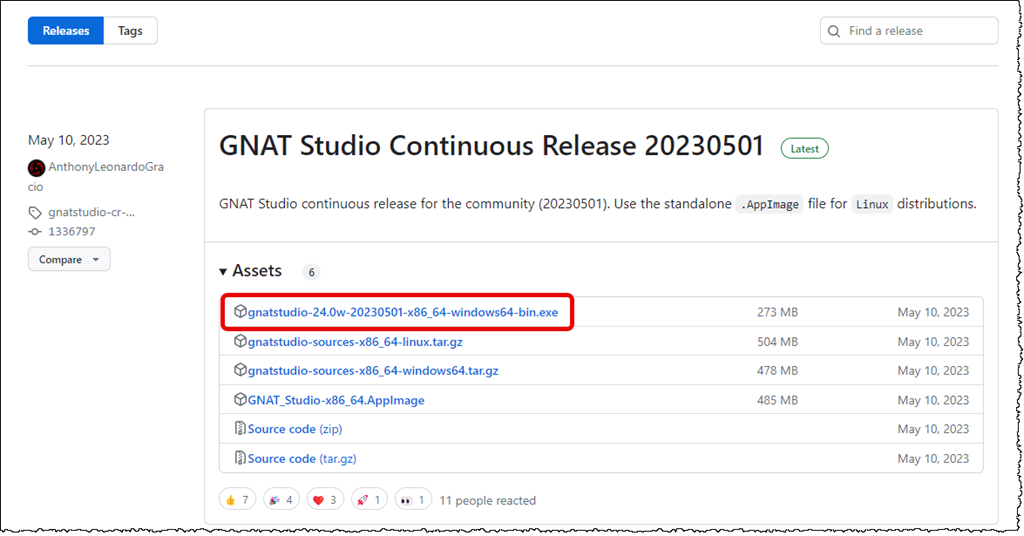Click the .AppImage code label in description
The height and width of the screenshot is (536, 1024).
[769, 204]
